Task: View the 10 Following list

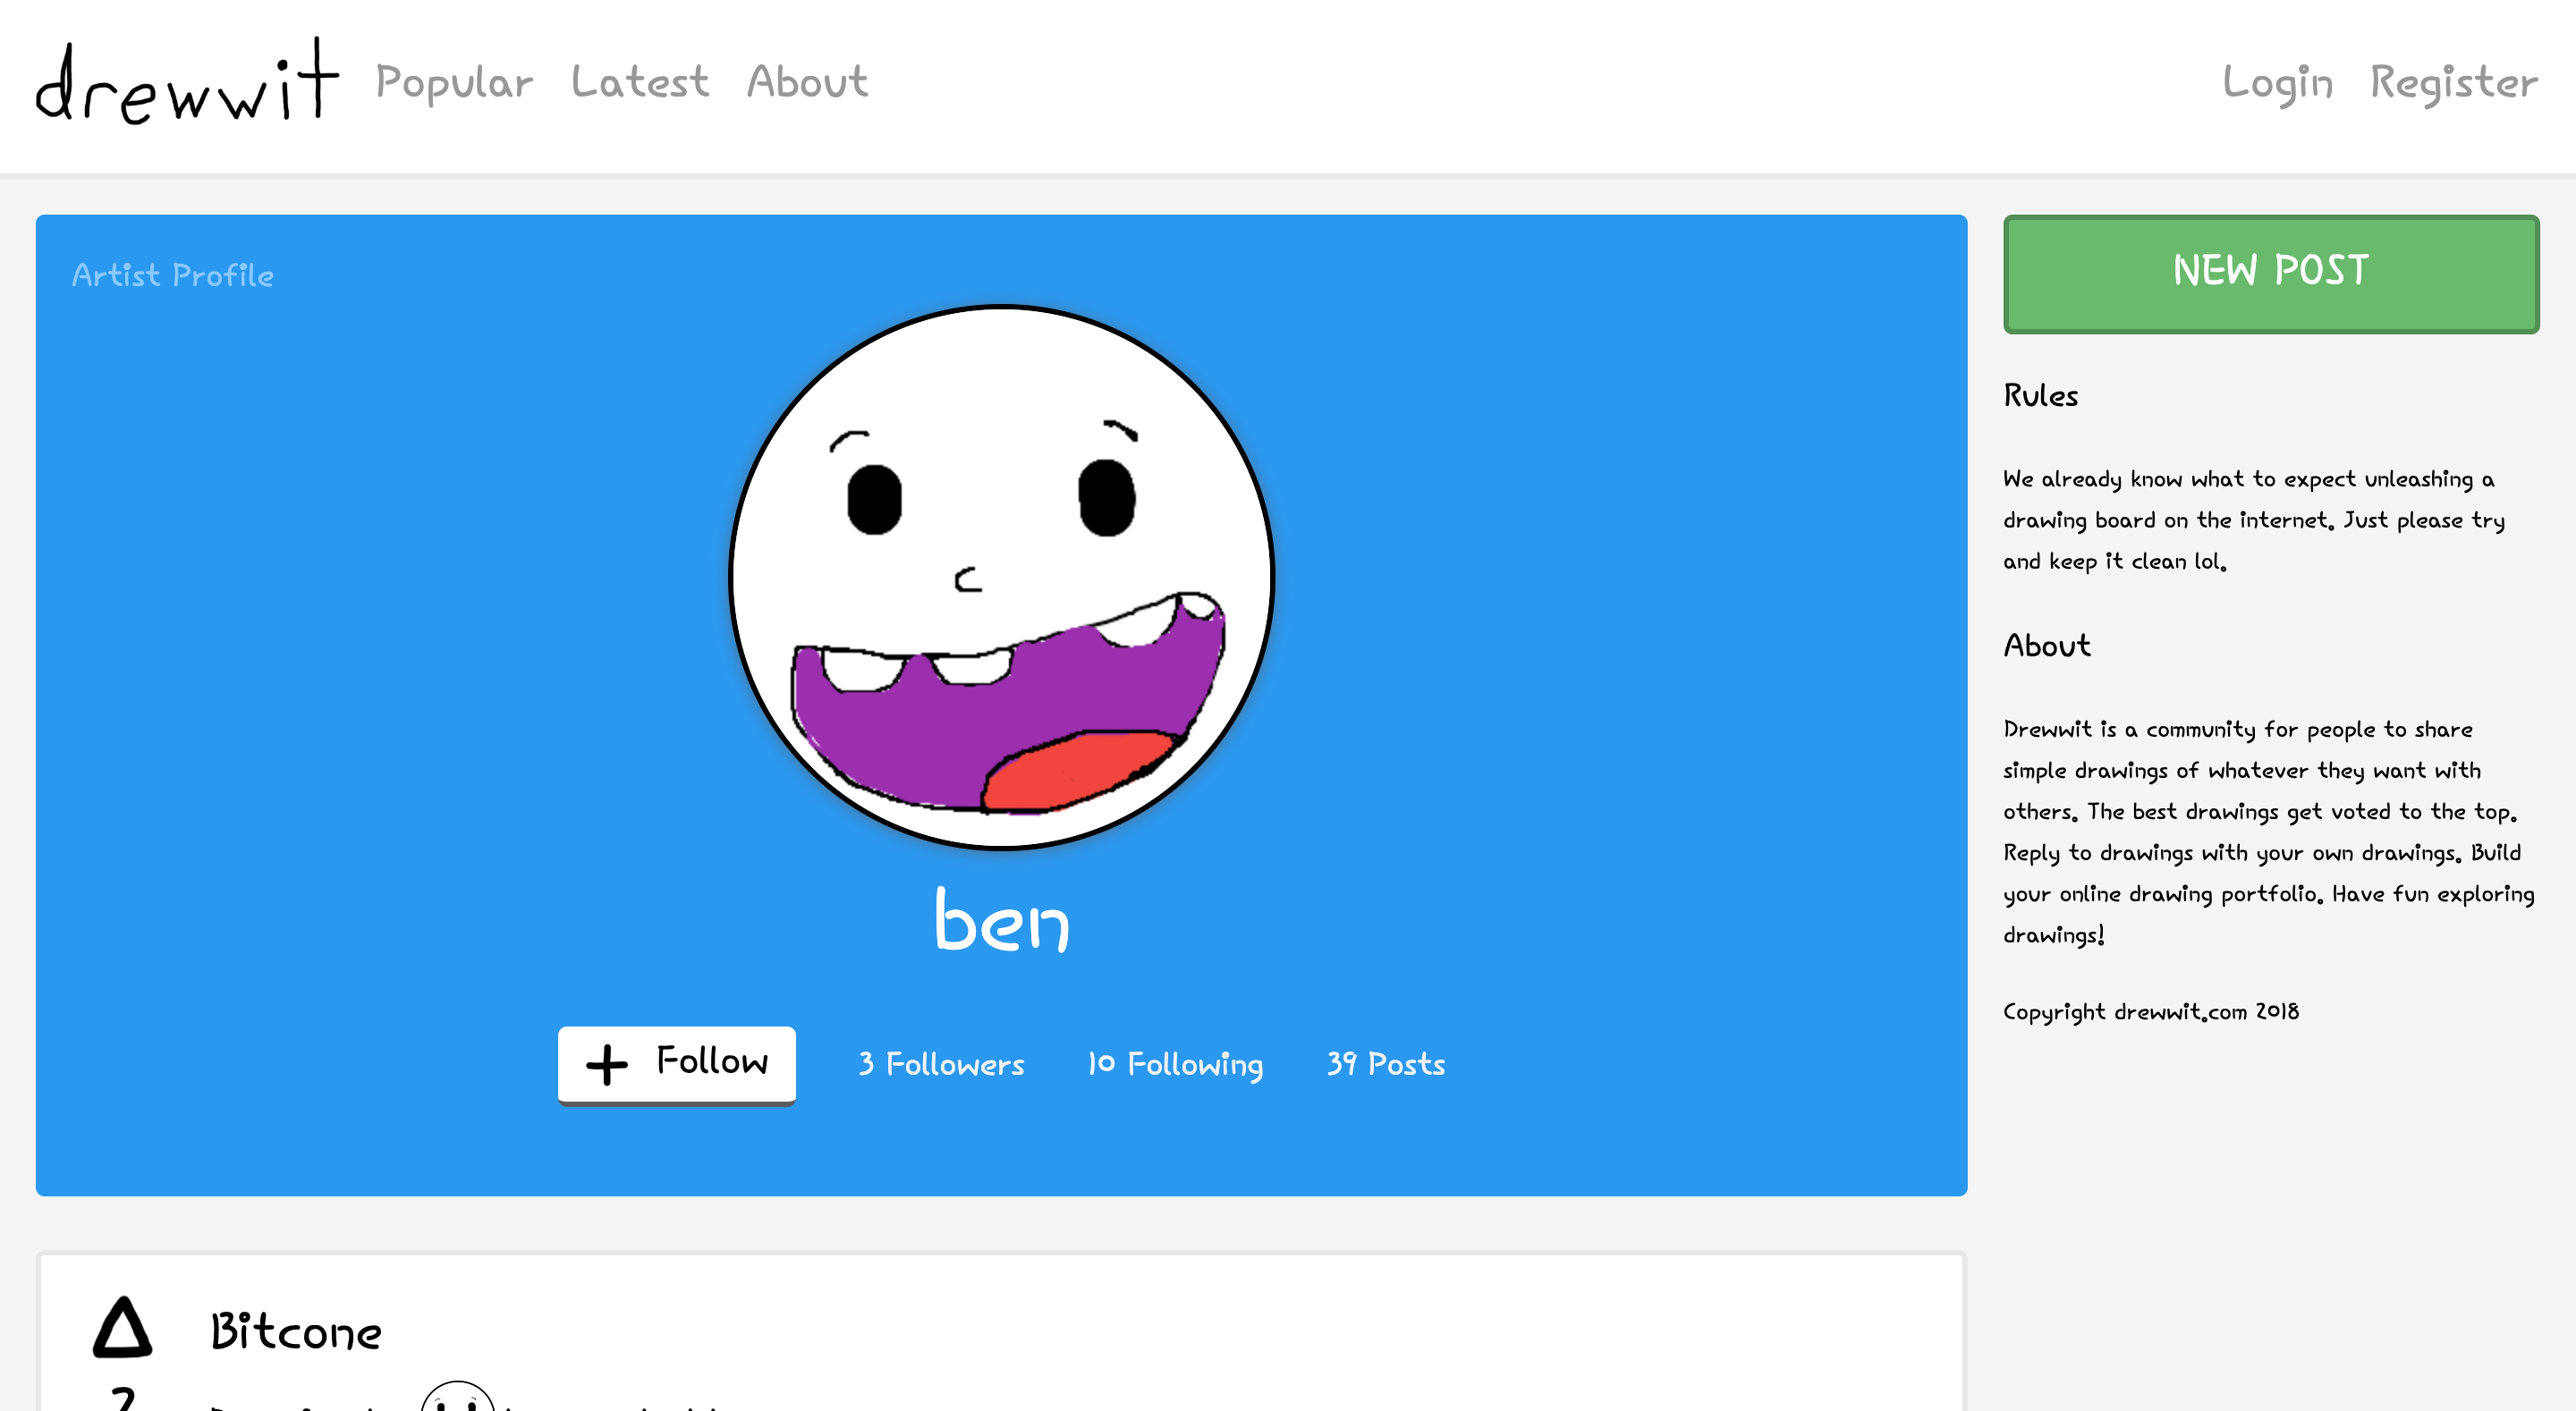Action: tap(1175, 1064)
